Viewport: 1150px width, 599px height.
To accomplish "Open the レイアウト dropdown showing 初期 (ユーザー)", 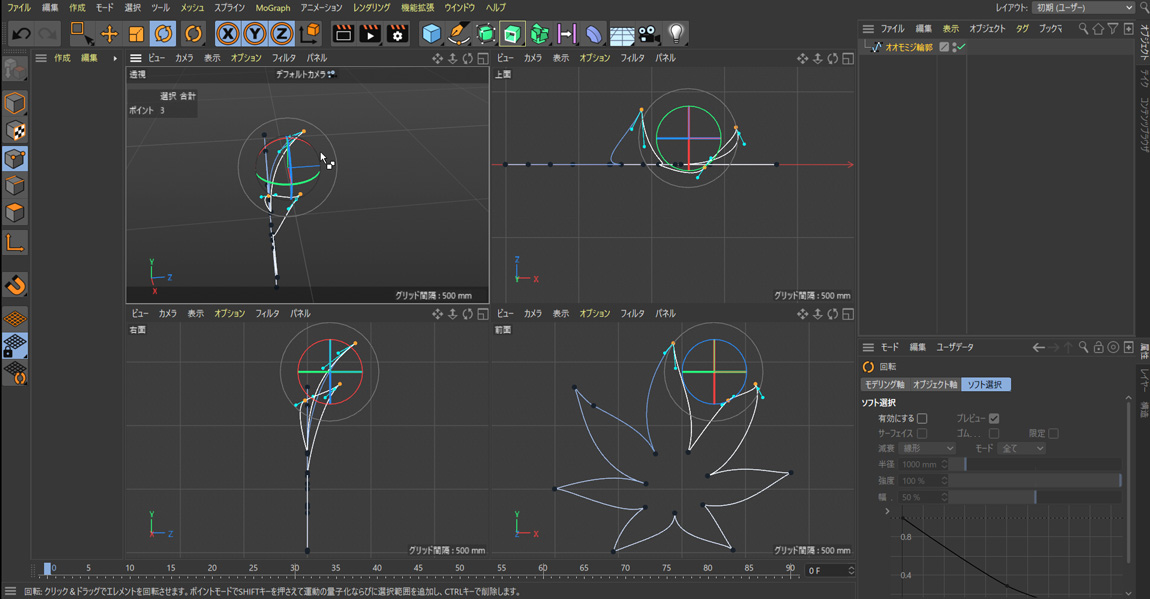I will click(x=1083, y=8).
